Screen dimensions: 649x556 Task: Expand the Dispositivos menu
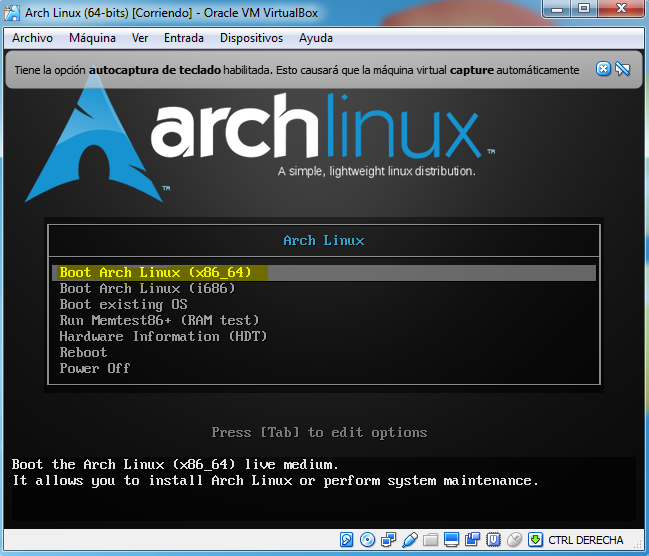(251, 38)
